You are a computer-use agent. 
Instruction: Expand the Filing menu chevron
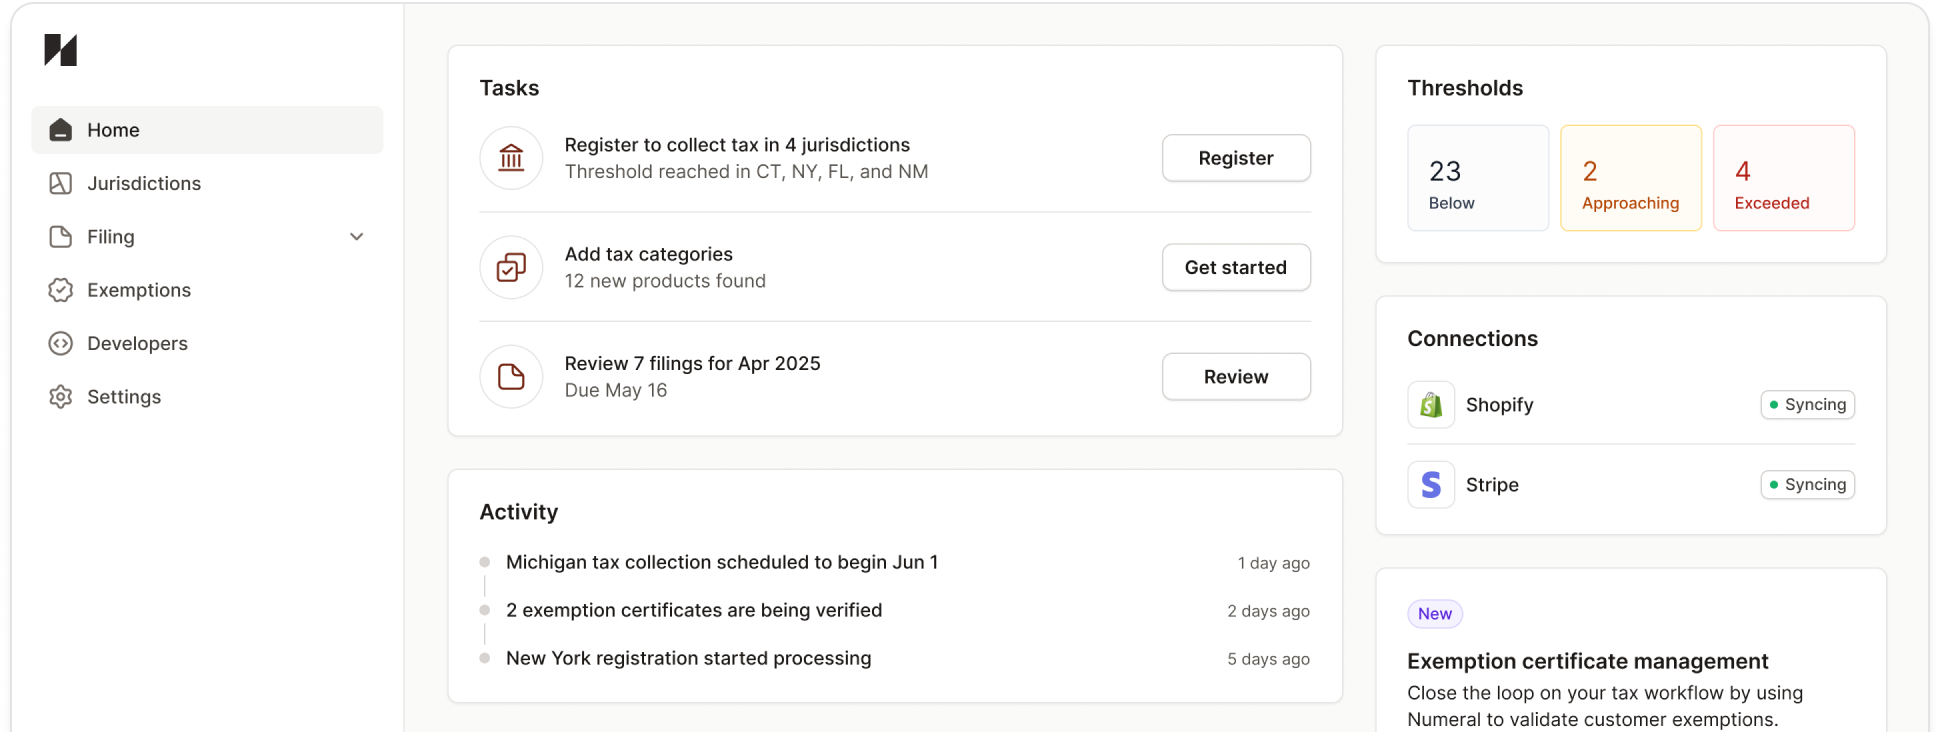click(x=357, y=237)
